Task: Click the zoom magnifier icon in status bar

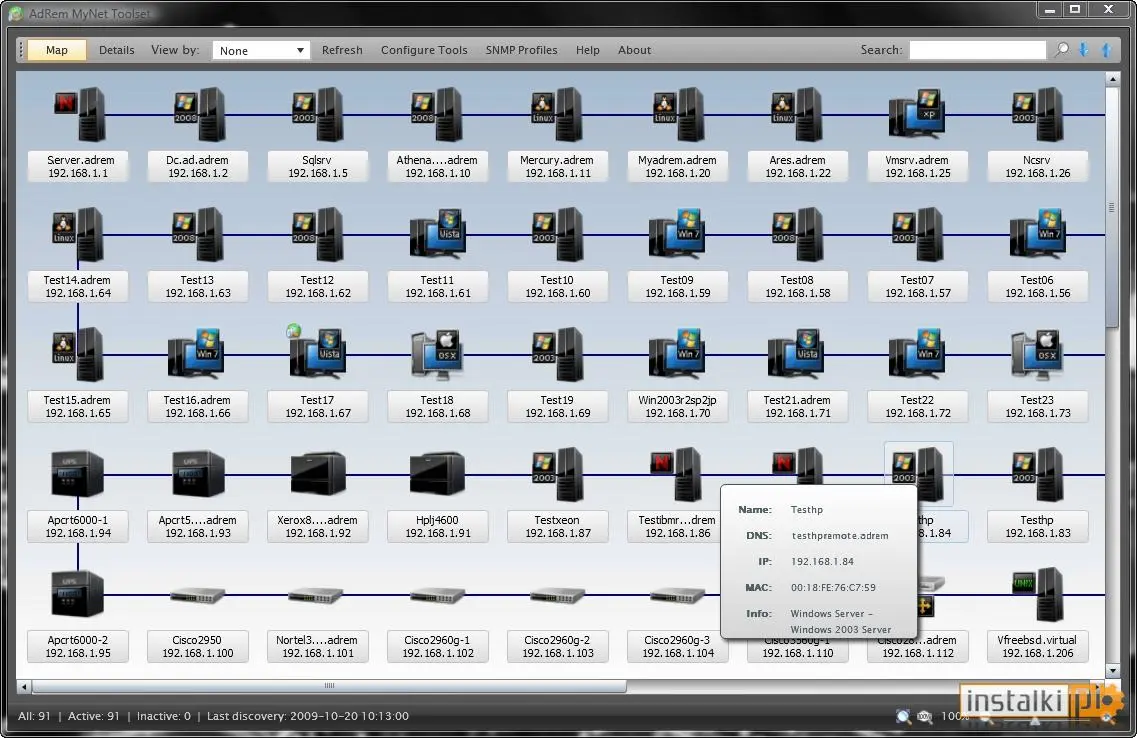Action: coord(903,716)
